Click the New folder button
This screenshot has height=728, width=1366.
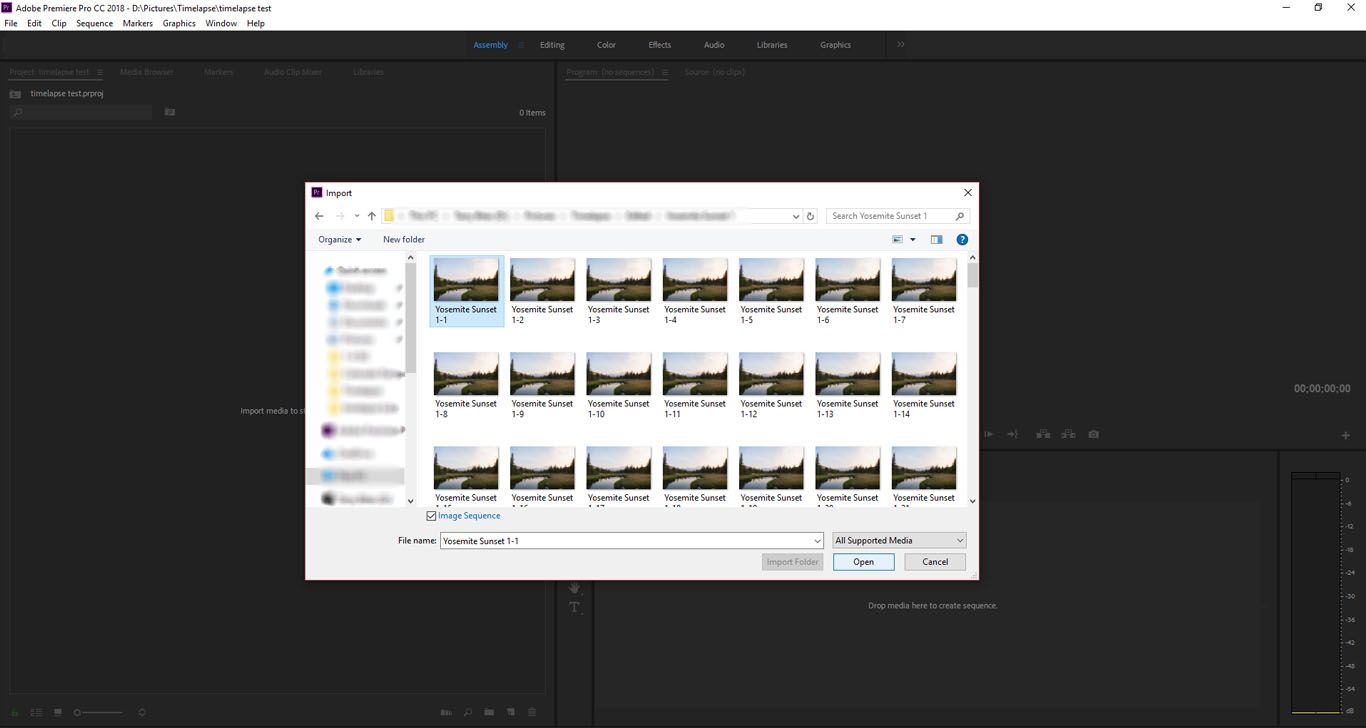click(404, 240)
